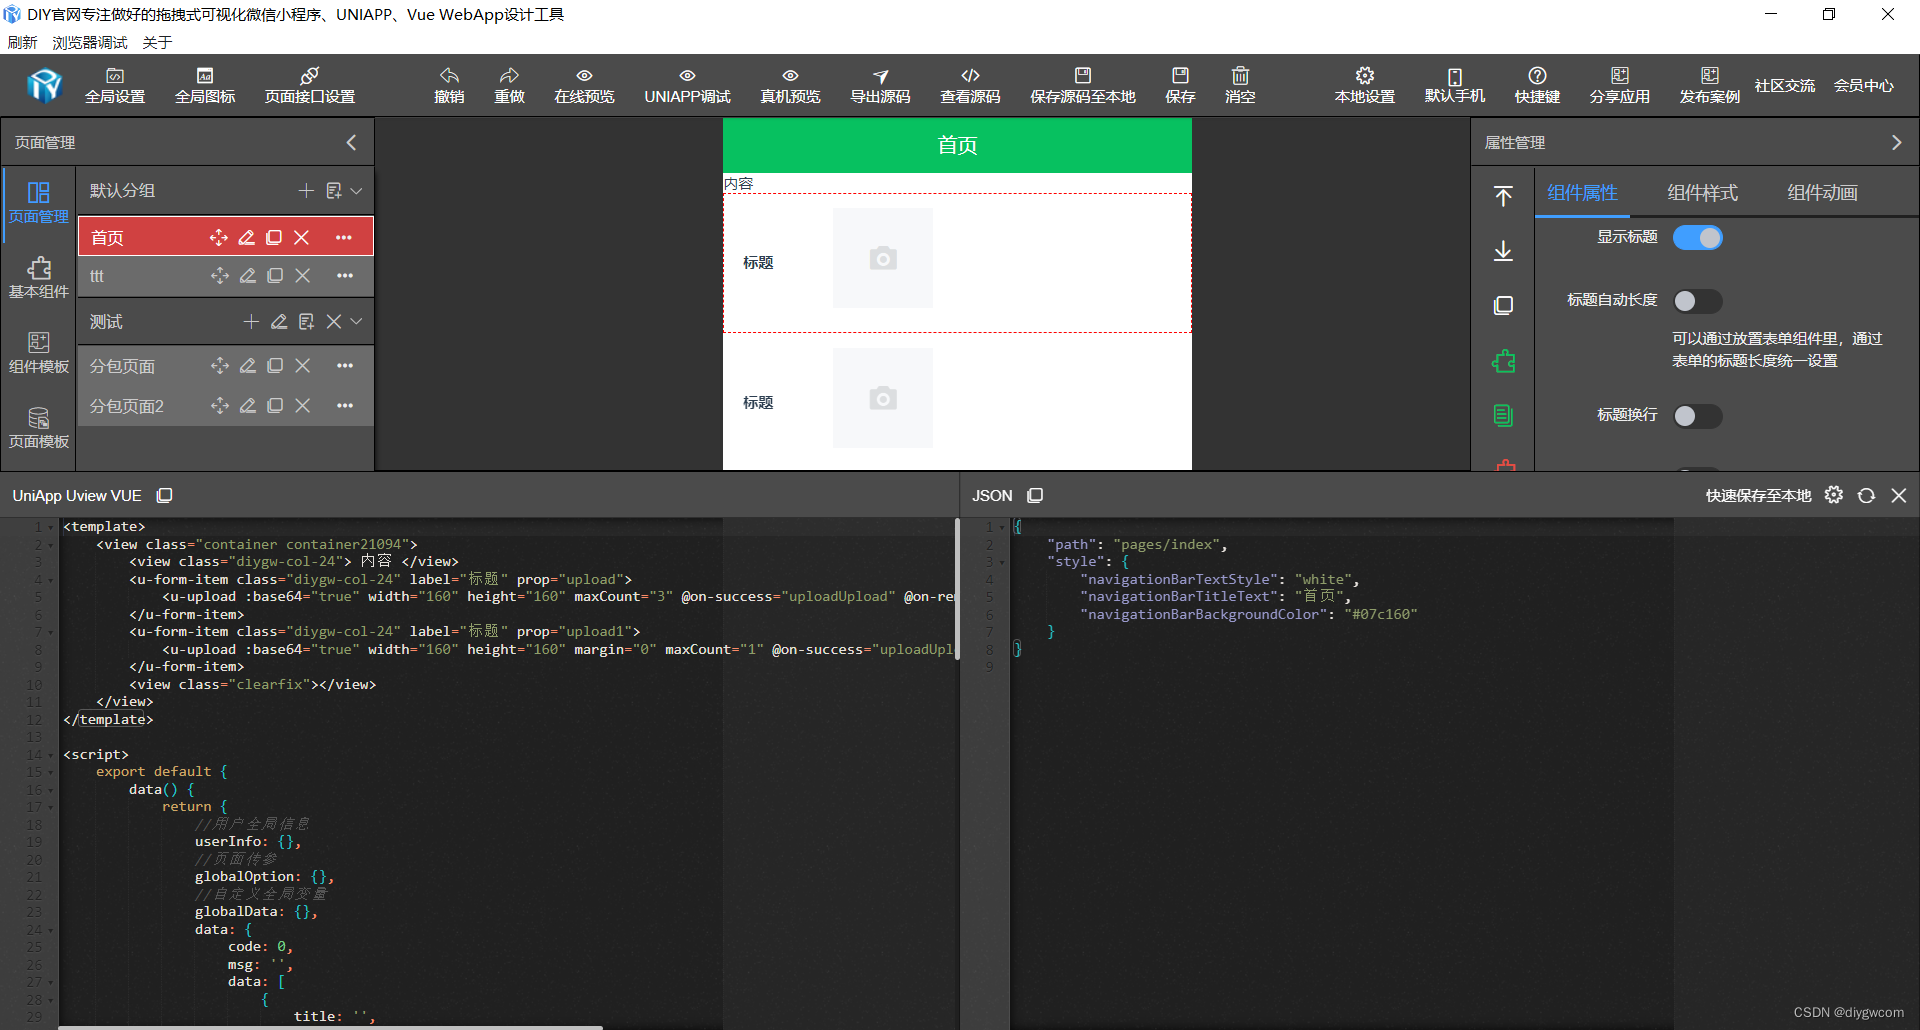1920x1030 pixels.
Task: Disable the 显示标题 toggle
Action: 1697,237
